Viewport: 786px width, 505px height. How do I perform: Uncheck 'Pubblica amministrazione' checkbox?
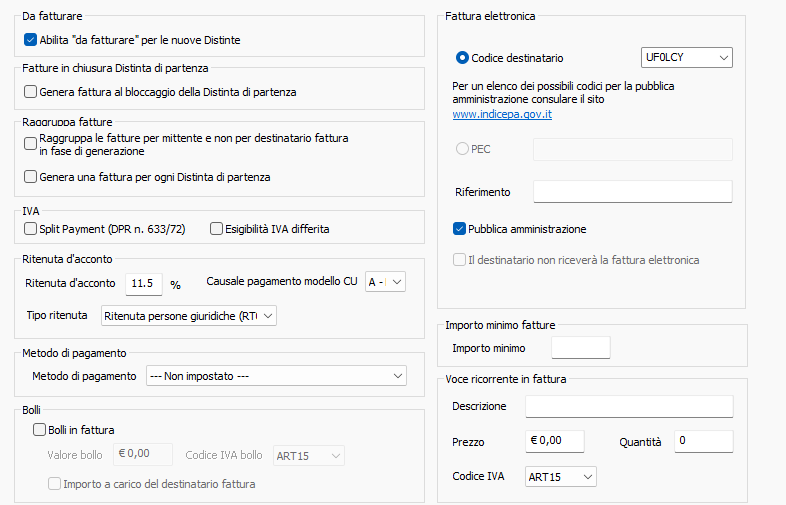coord(460,229)
